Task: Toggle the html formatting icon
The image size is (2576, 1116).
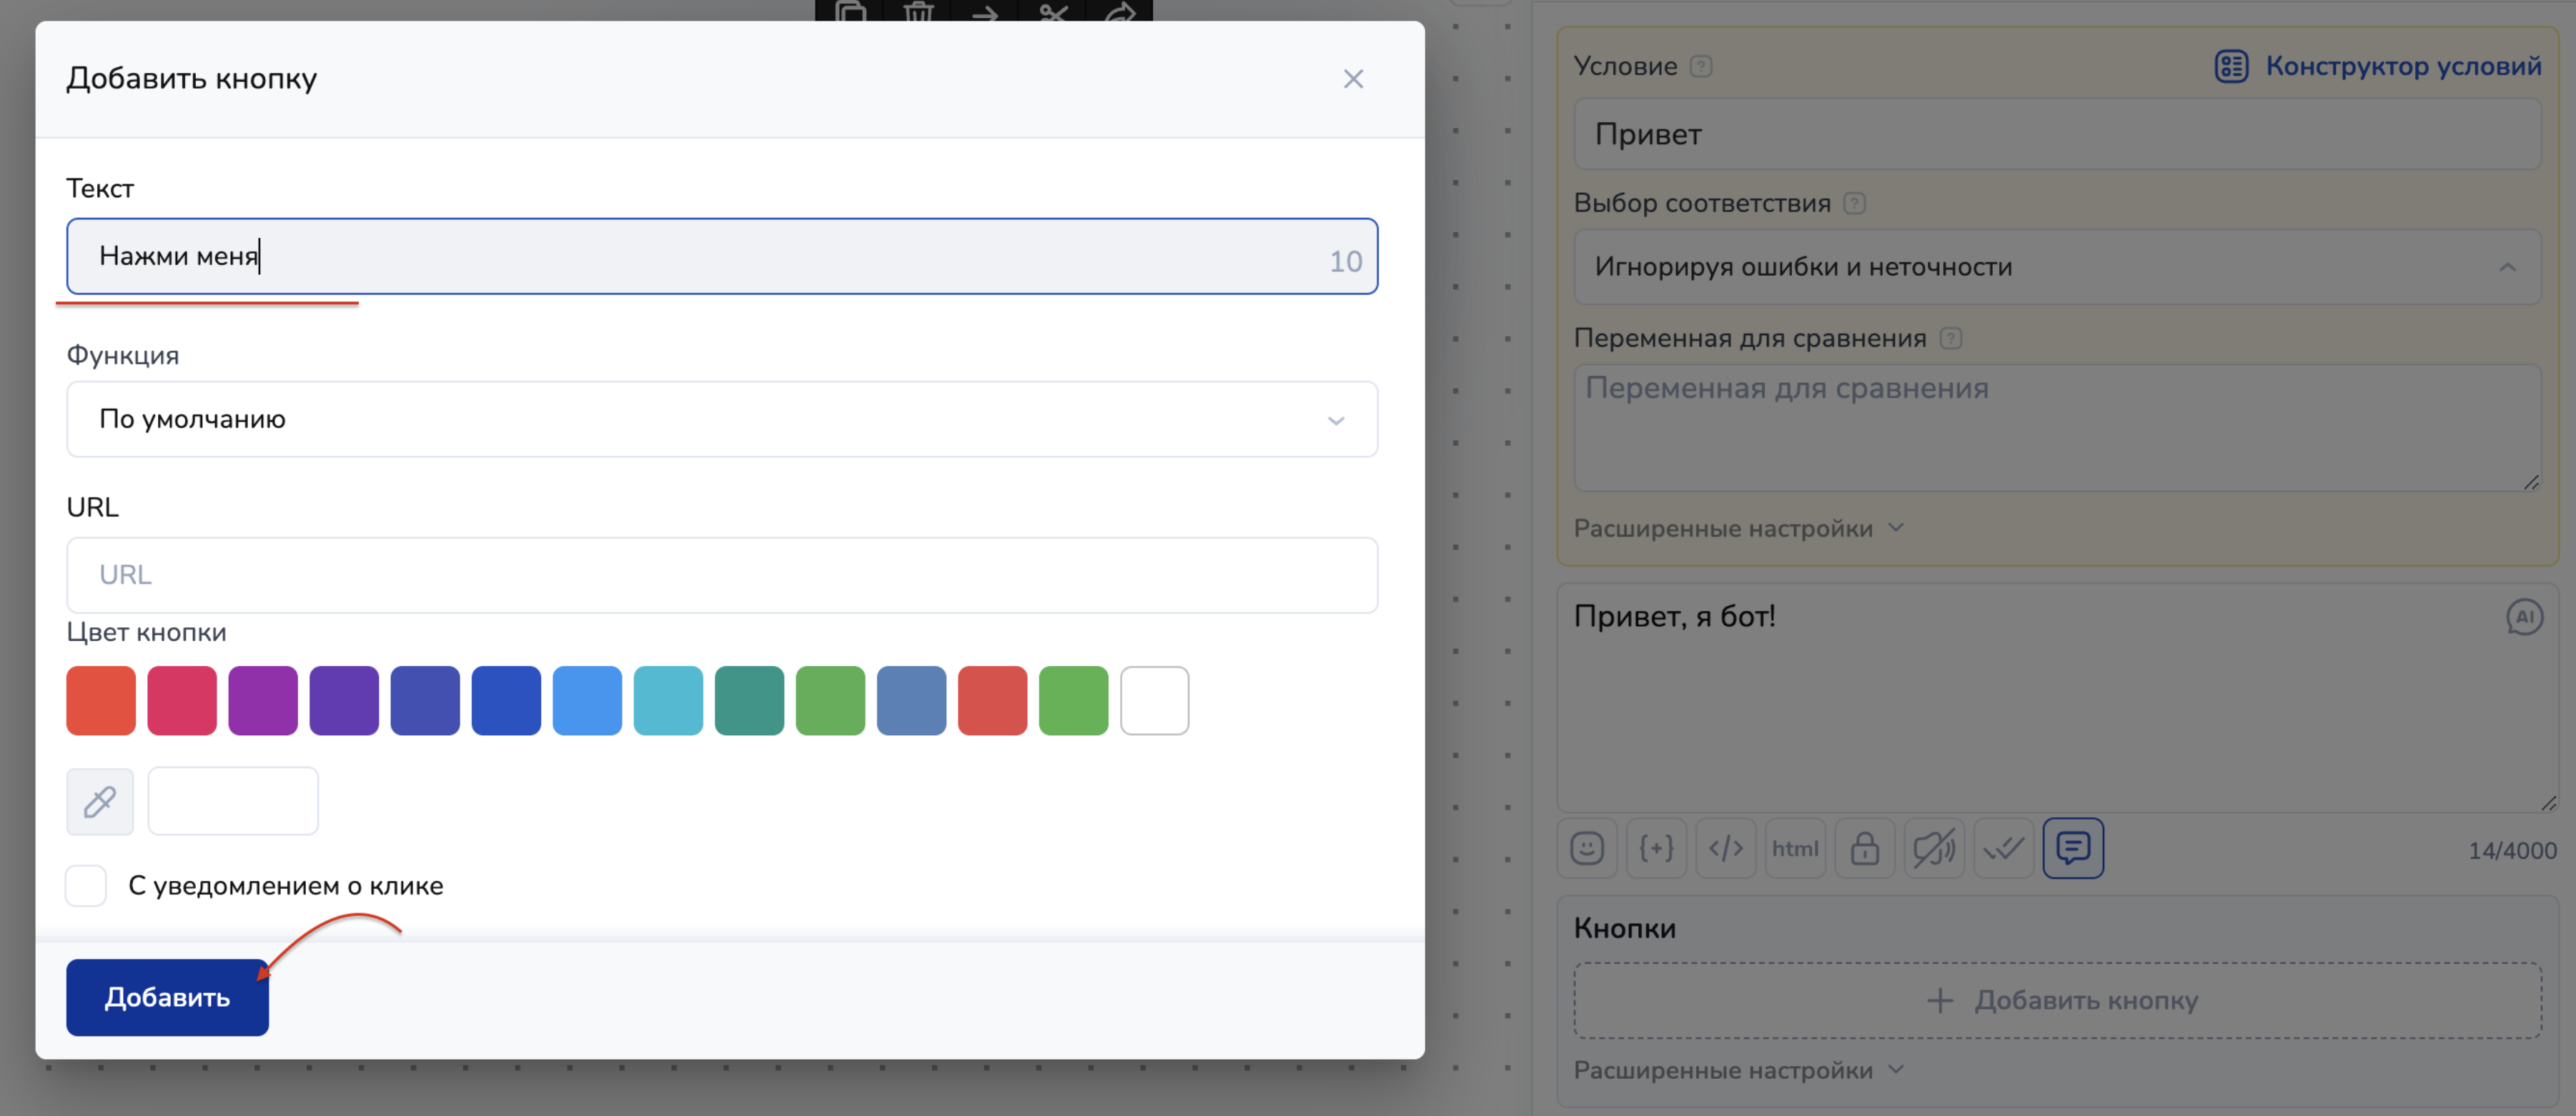Action: coord(1795,848)
